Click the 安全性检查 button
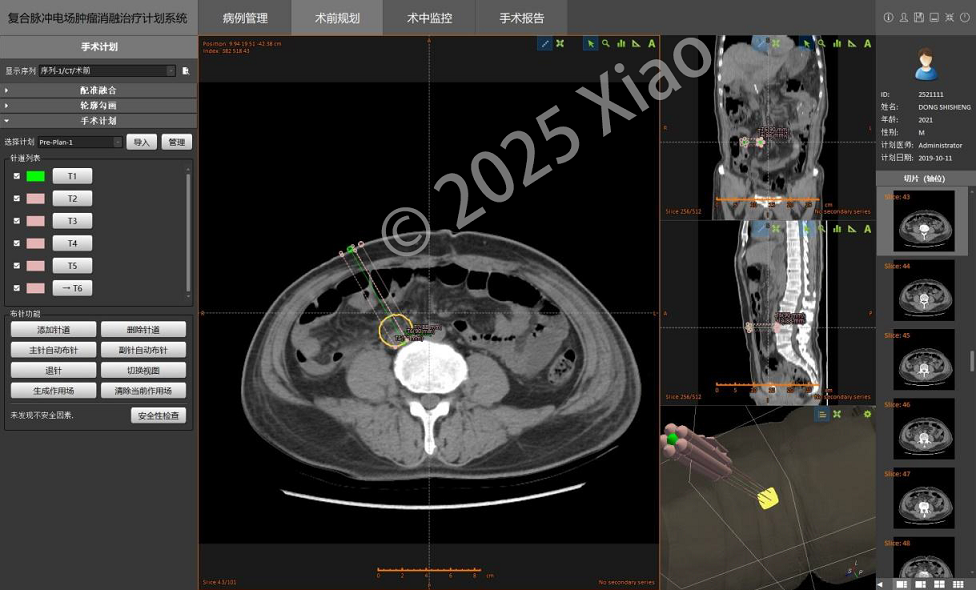Viewport: 976px width, 590px height. click(x=159, y=415)
